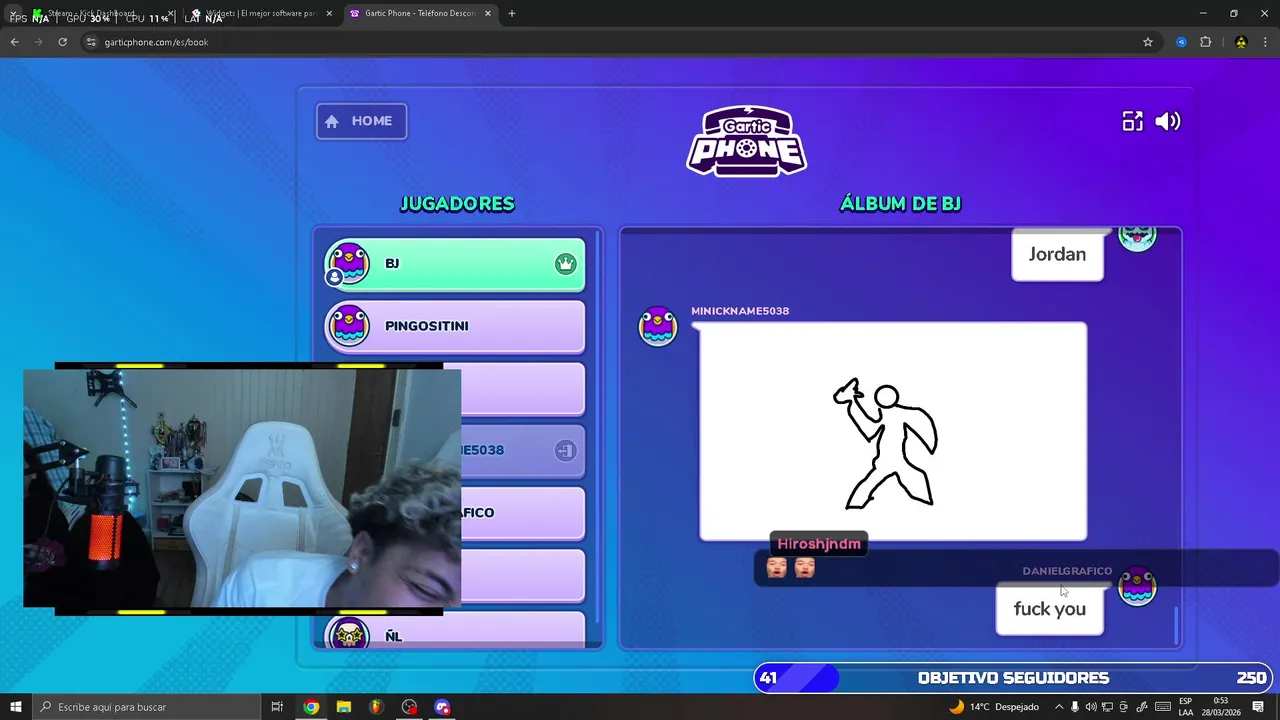Click the crown icon on BJ's row
Image resolution: width=1280 pixels, height=720 pixels.
(x=565, y=264)
